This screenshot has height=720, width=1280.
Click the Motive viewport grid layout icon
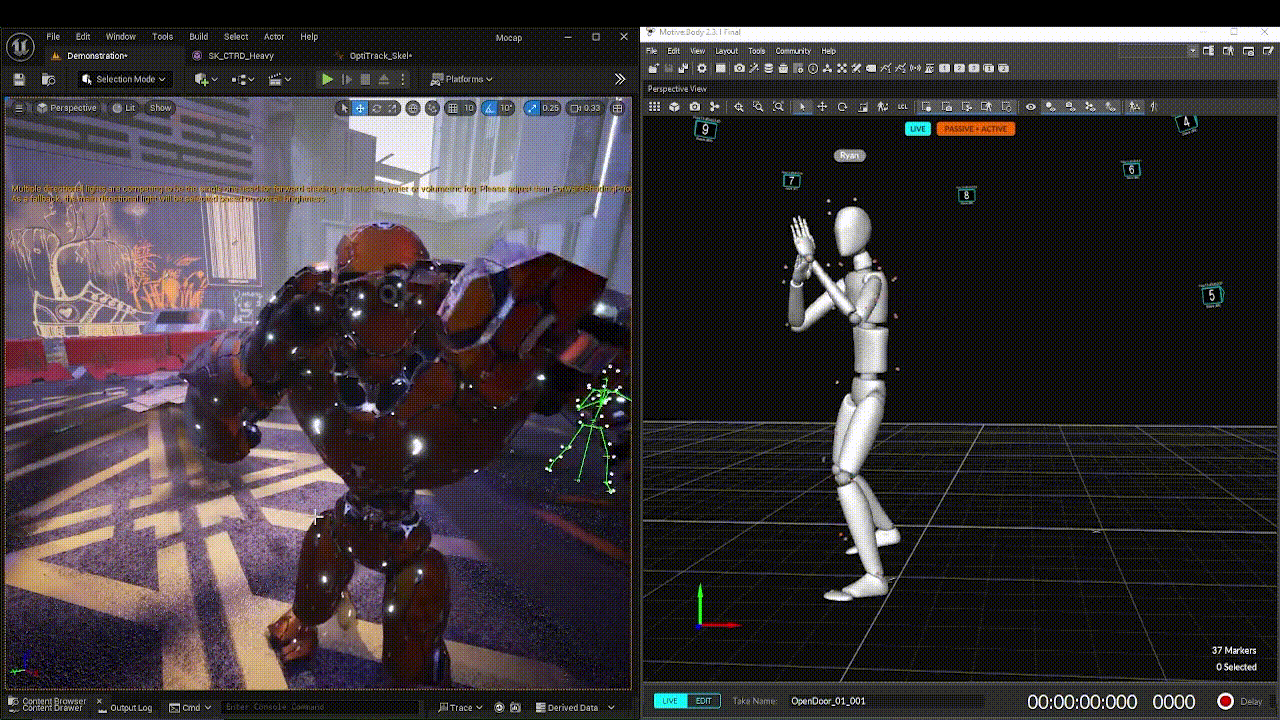point(655,107)
